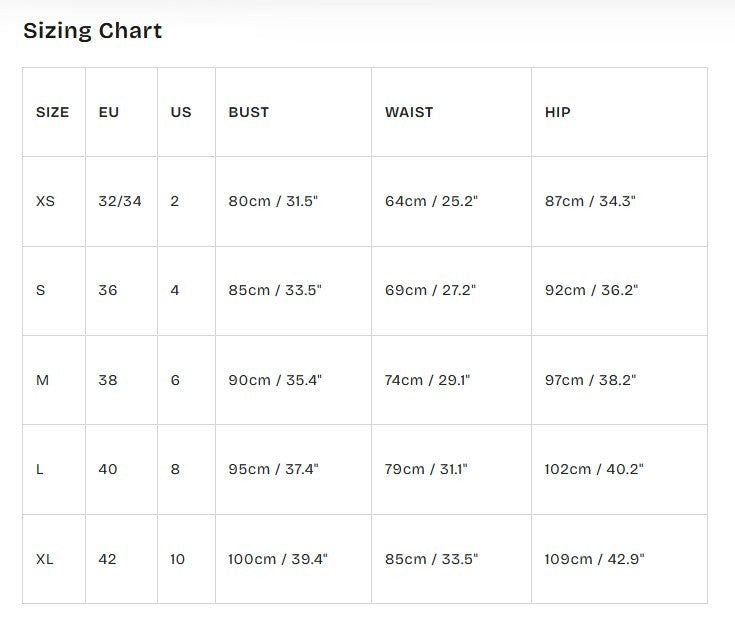Select the SIZE column header
Image resolution: width=735 pixels, height=626 pixels.
click(52, 112)
